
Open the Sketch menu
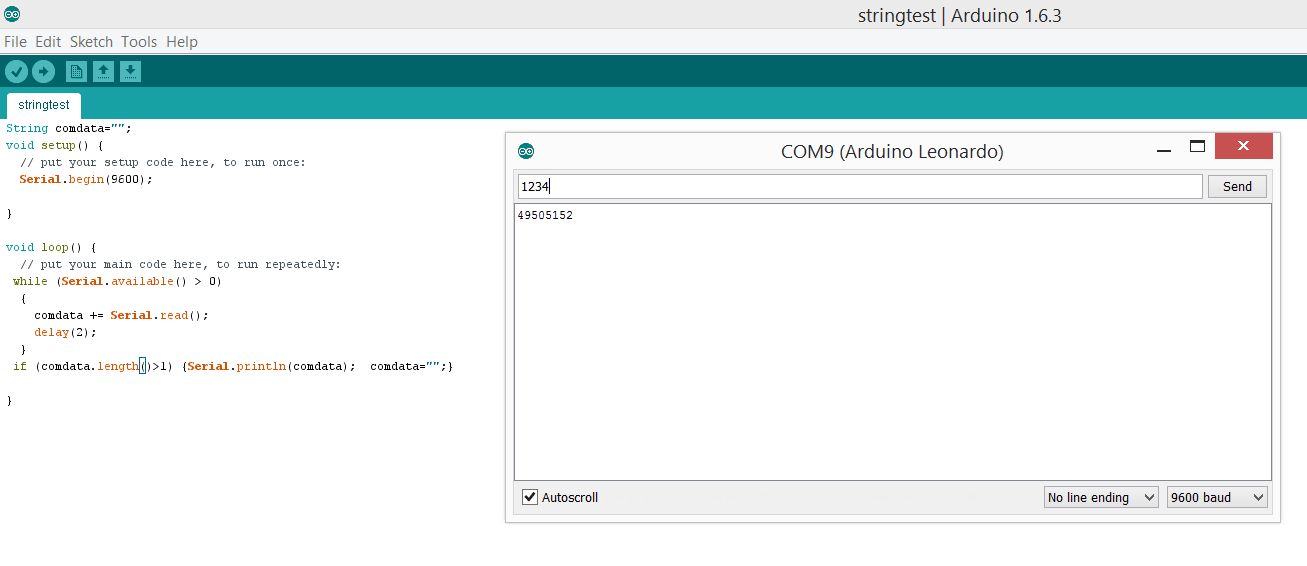tap(91, 42)
